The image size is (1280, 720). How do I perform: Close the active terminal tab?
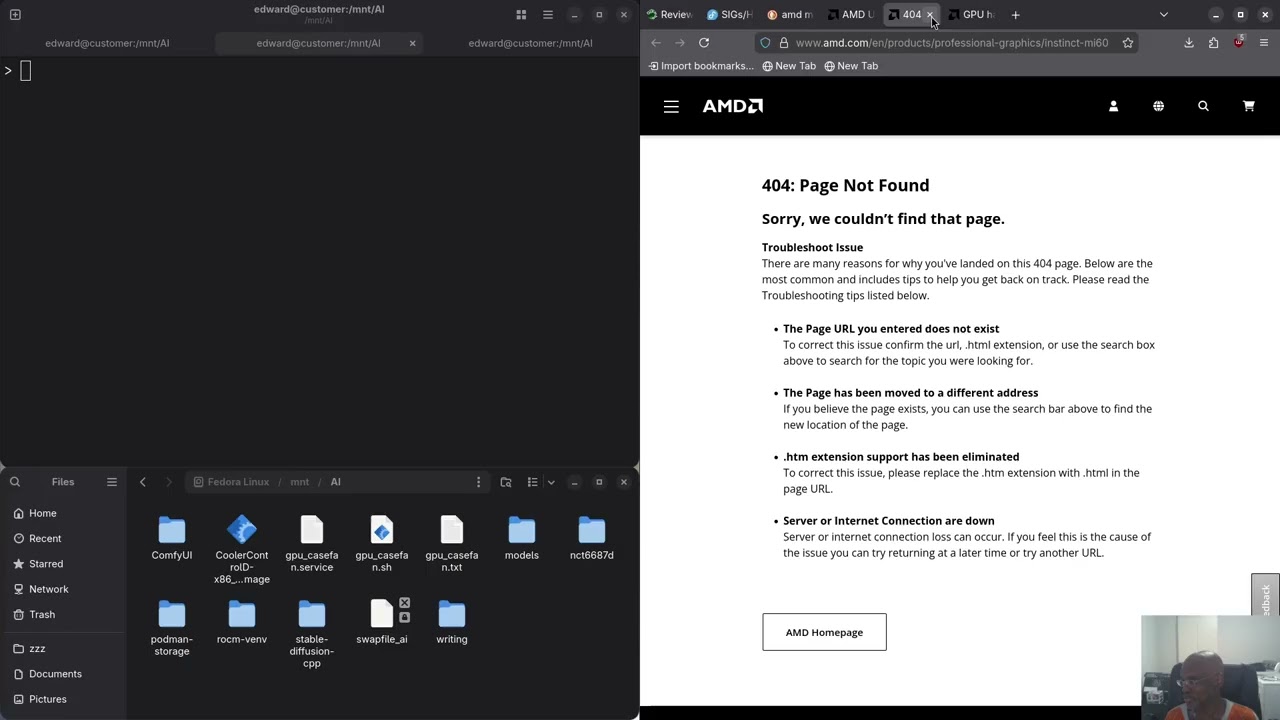[412, 43]
